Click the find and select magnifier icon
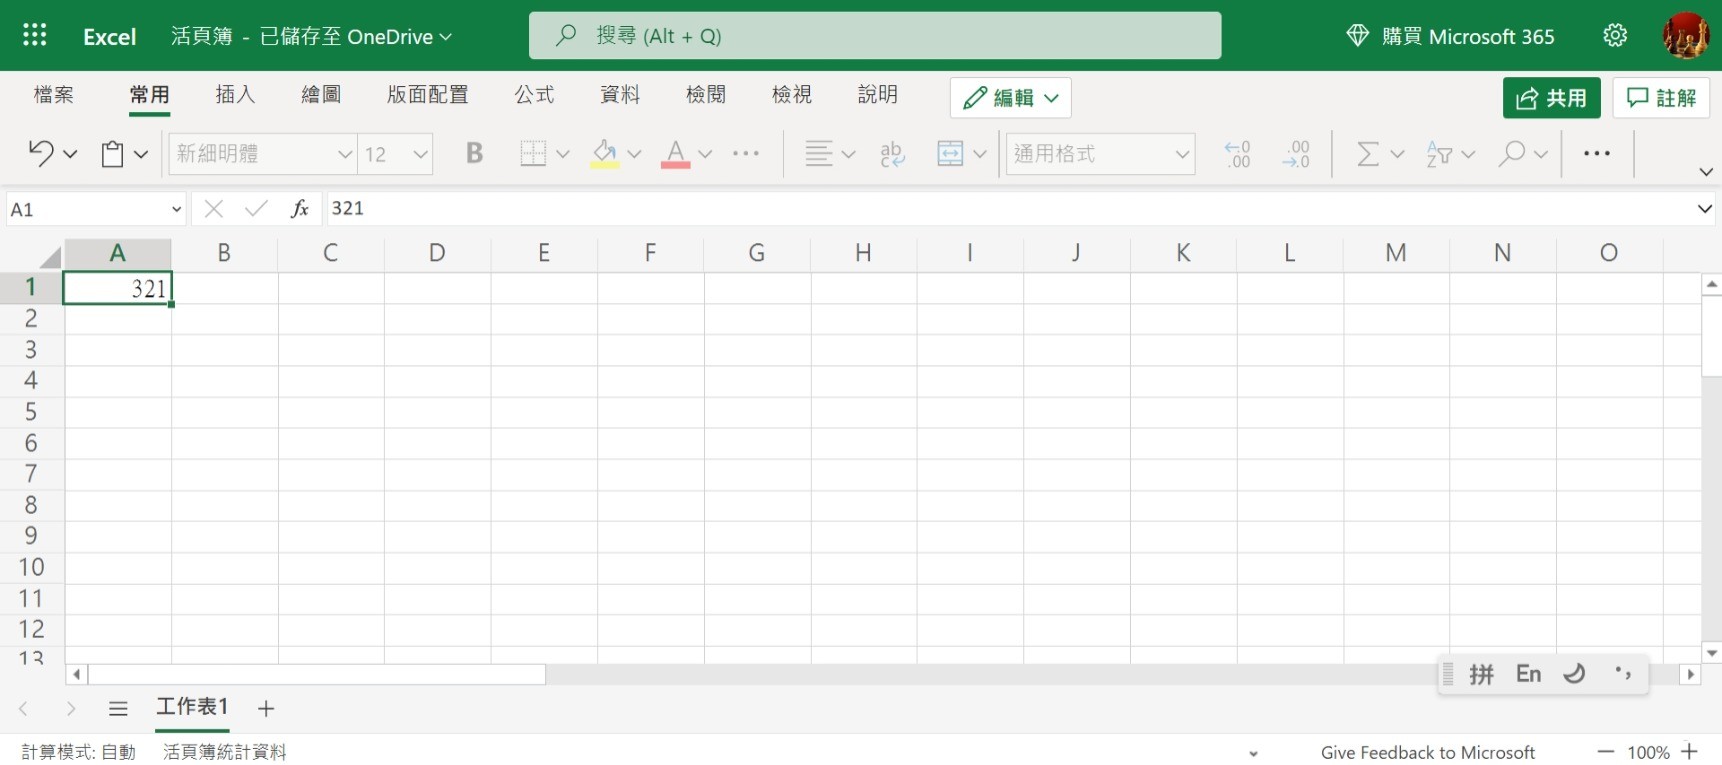1722x765 pixels. pos(1512,153)
